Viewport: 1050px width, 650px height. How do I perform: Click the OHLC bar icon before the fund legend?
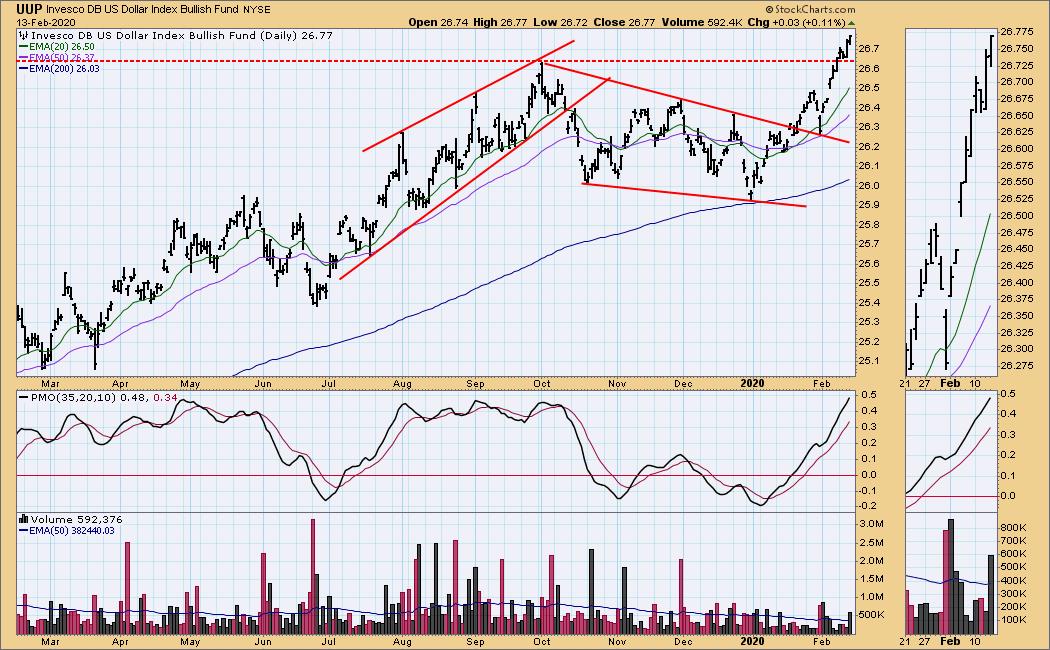pyautogui.click(x=23, y=35)
